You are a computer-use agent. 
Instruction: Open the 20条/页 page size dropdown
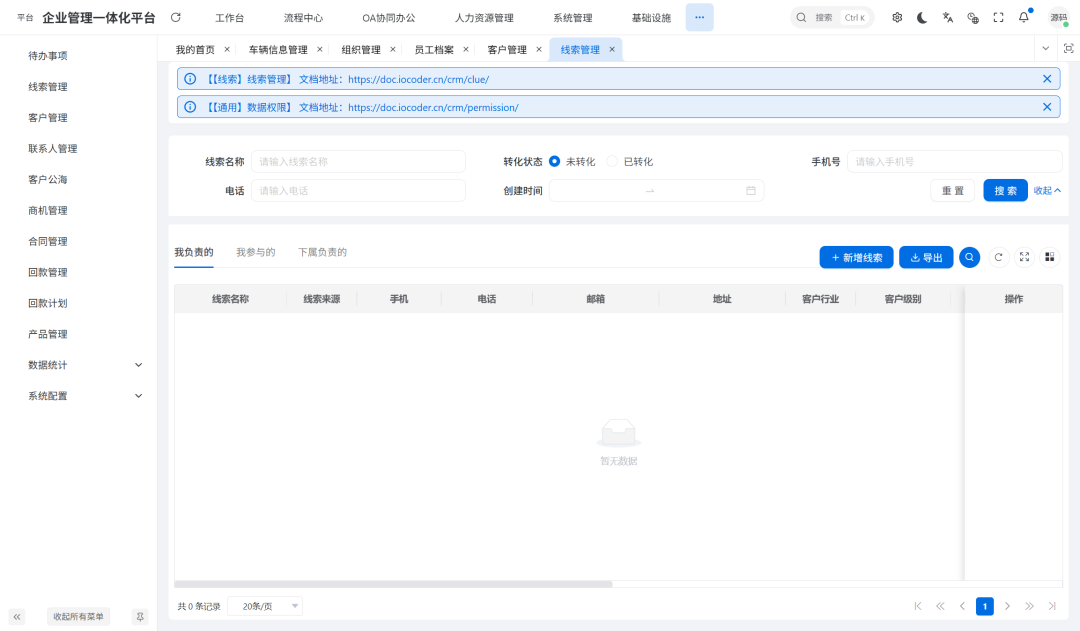pyautogui.click(x=264, y=605)
